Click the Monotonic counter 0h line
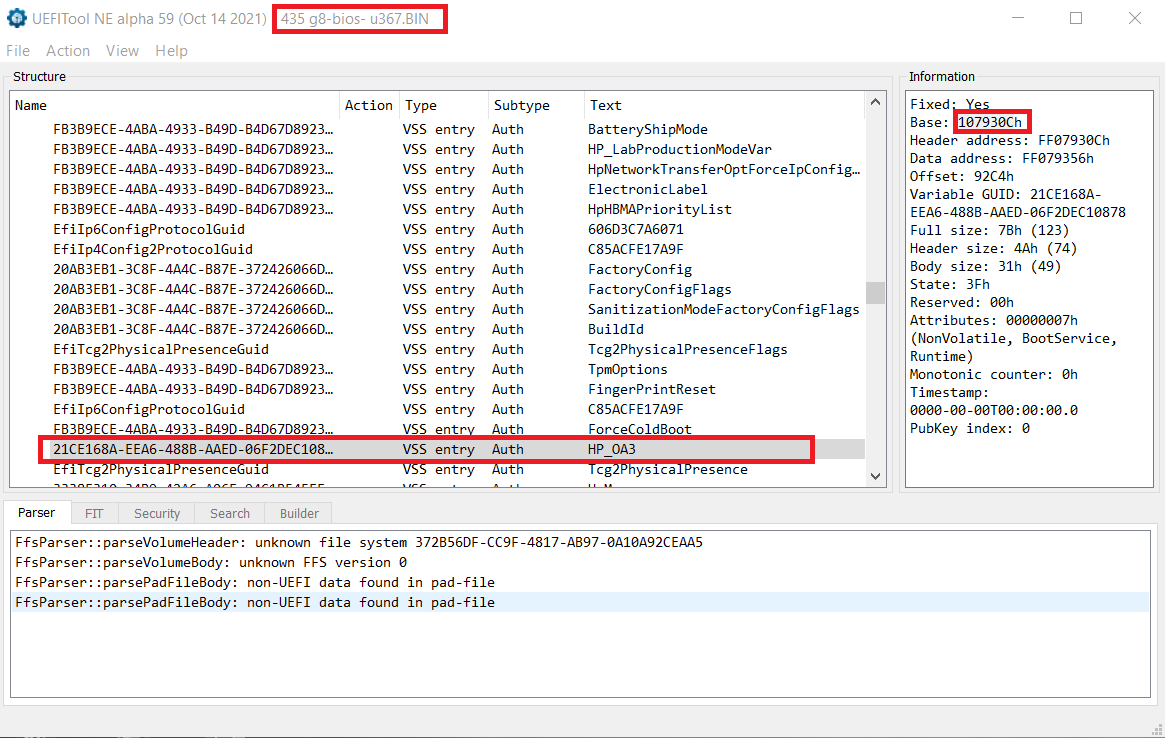The height and width of the screenshot is (738, 1165). pos(993,375)
